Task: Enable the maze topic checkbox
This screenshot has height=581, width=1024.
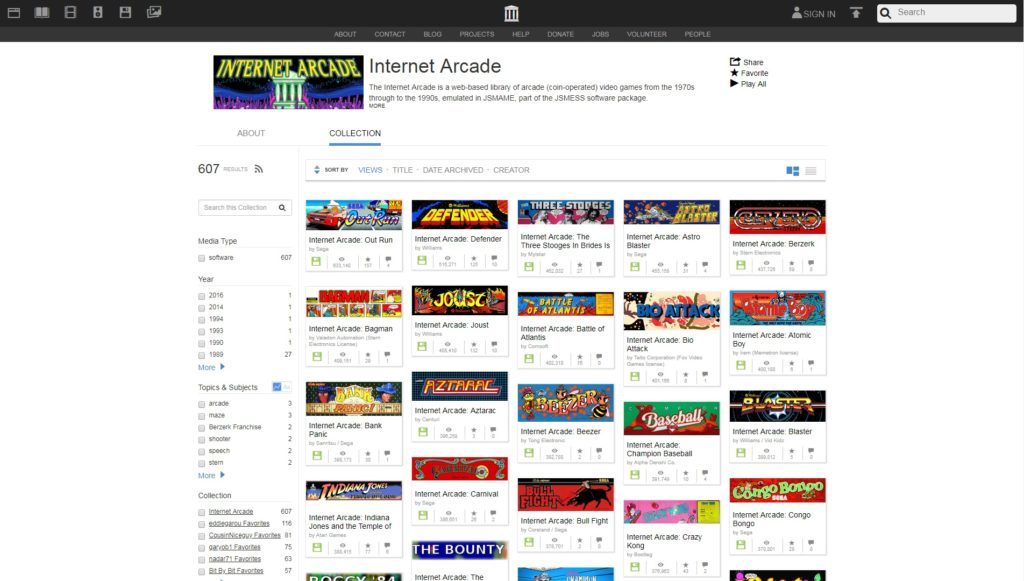Action: 202,416
